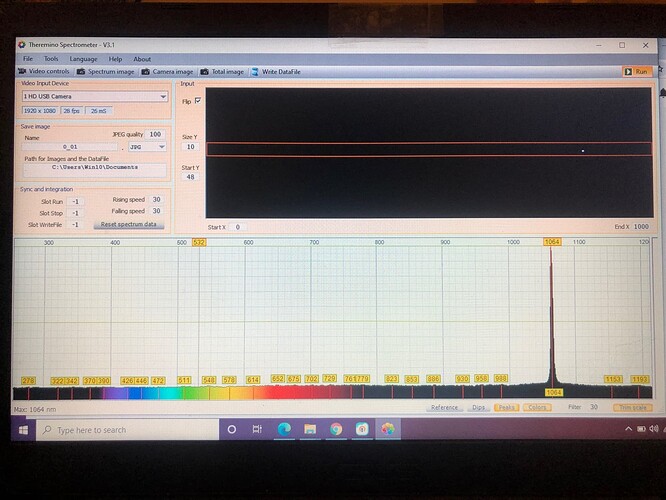The width and height of the screenshot is (666, 500).
Task: Toggle the Dips button
Action: 479,407
